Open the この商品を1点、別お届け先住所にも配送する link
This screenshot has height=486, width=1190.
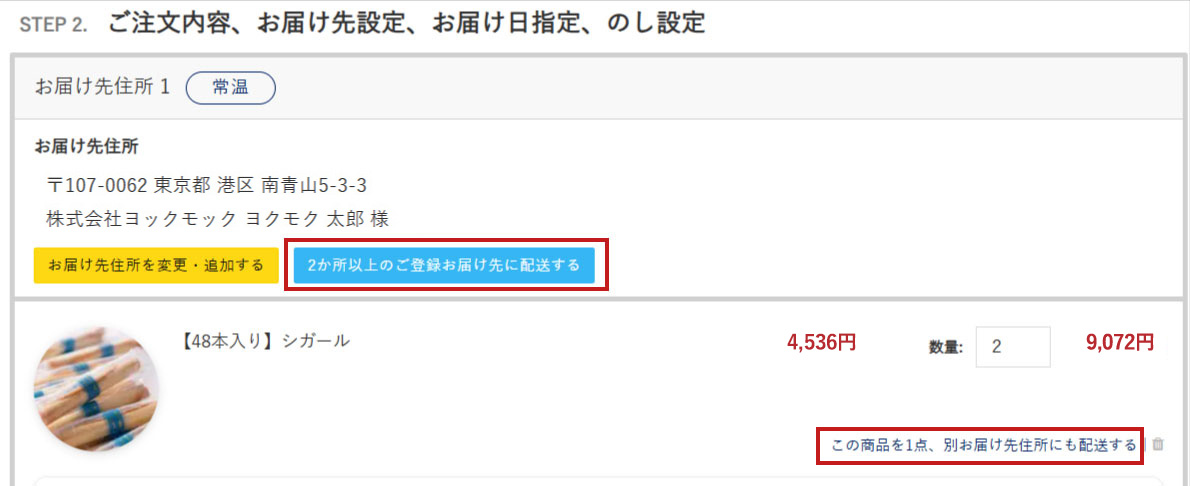(x=984, y=444)
